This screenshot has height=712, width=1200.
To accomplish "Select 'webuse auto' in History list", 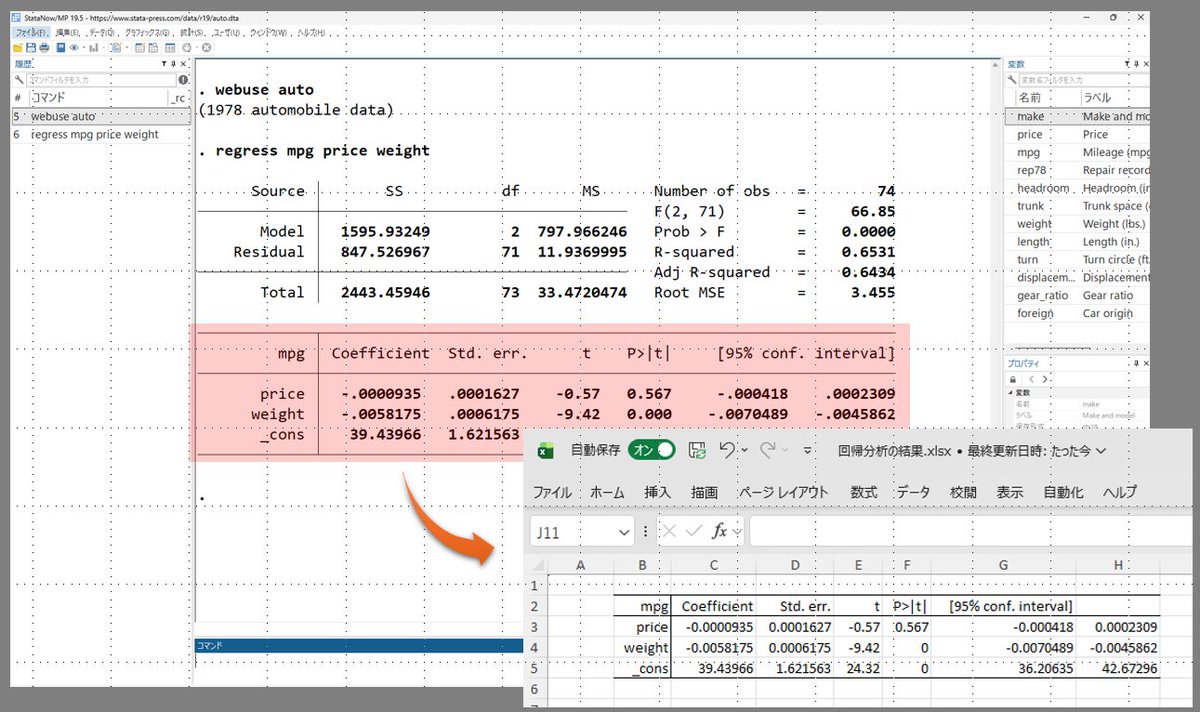I will point(100,116).
